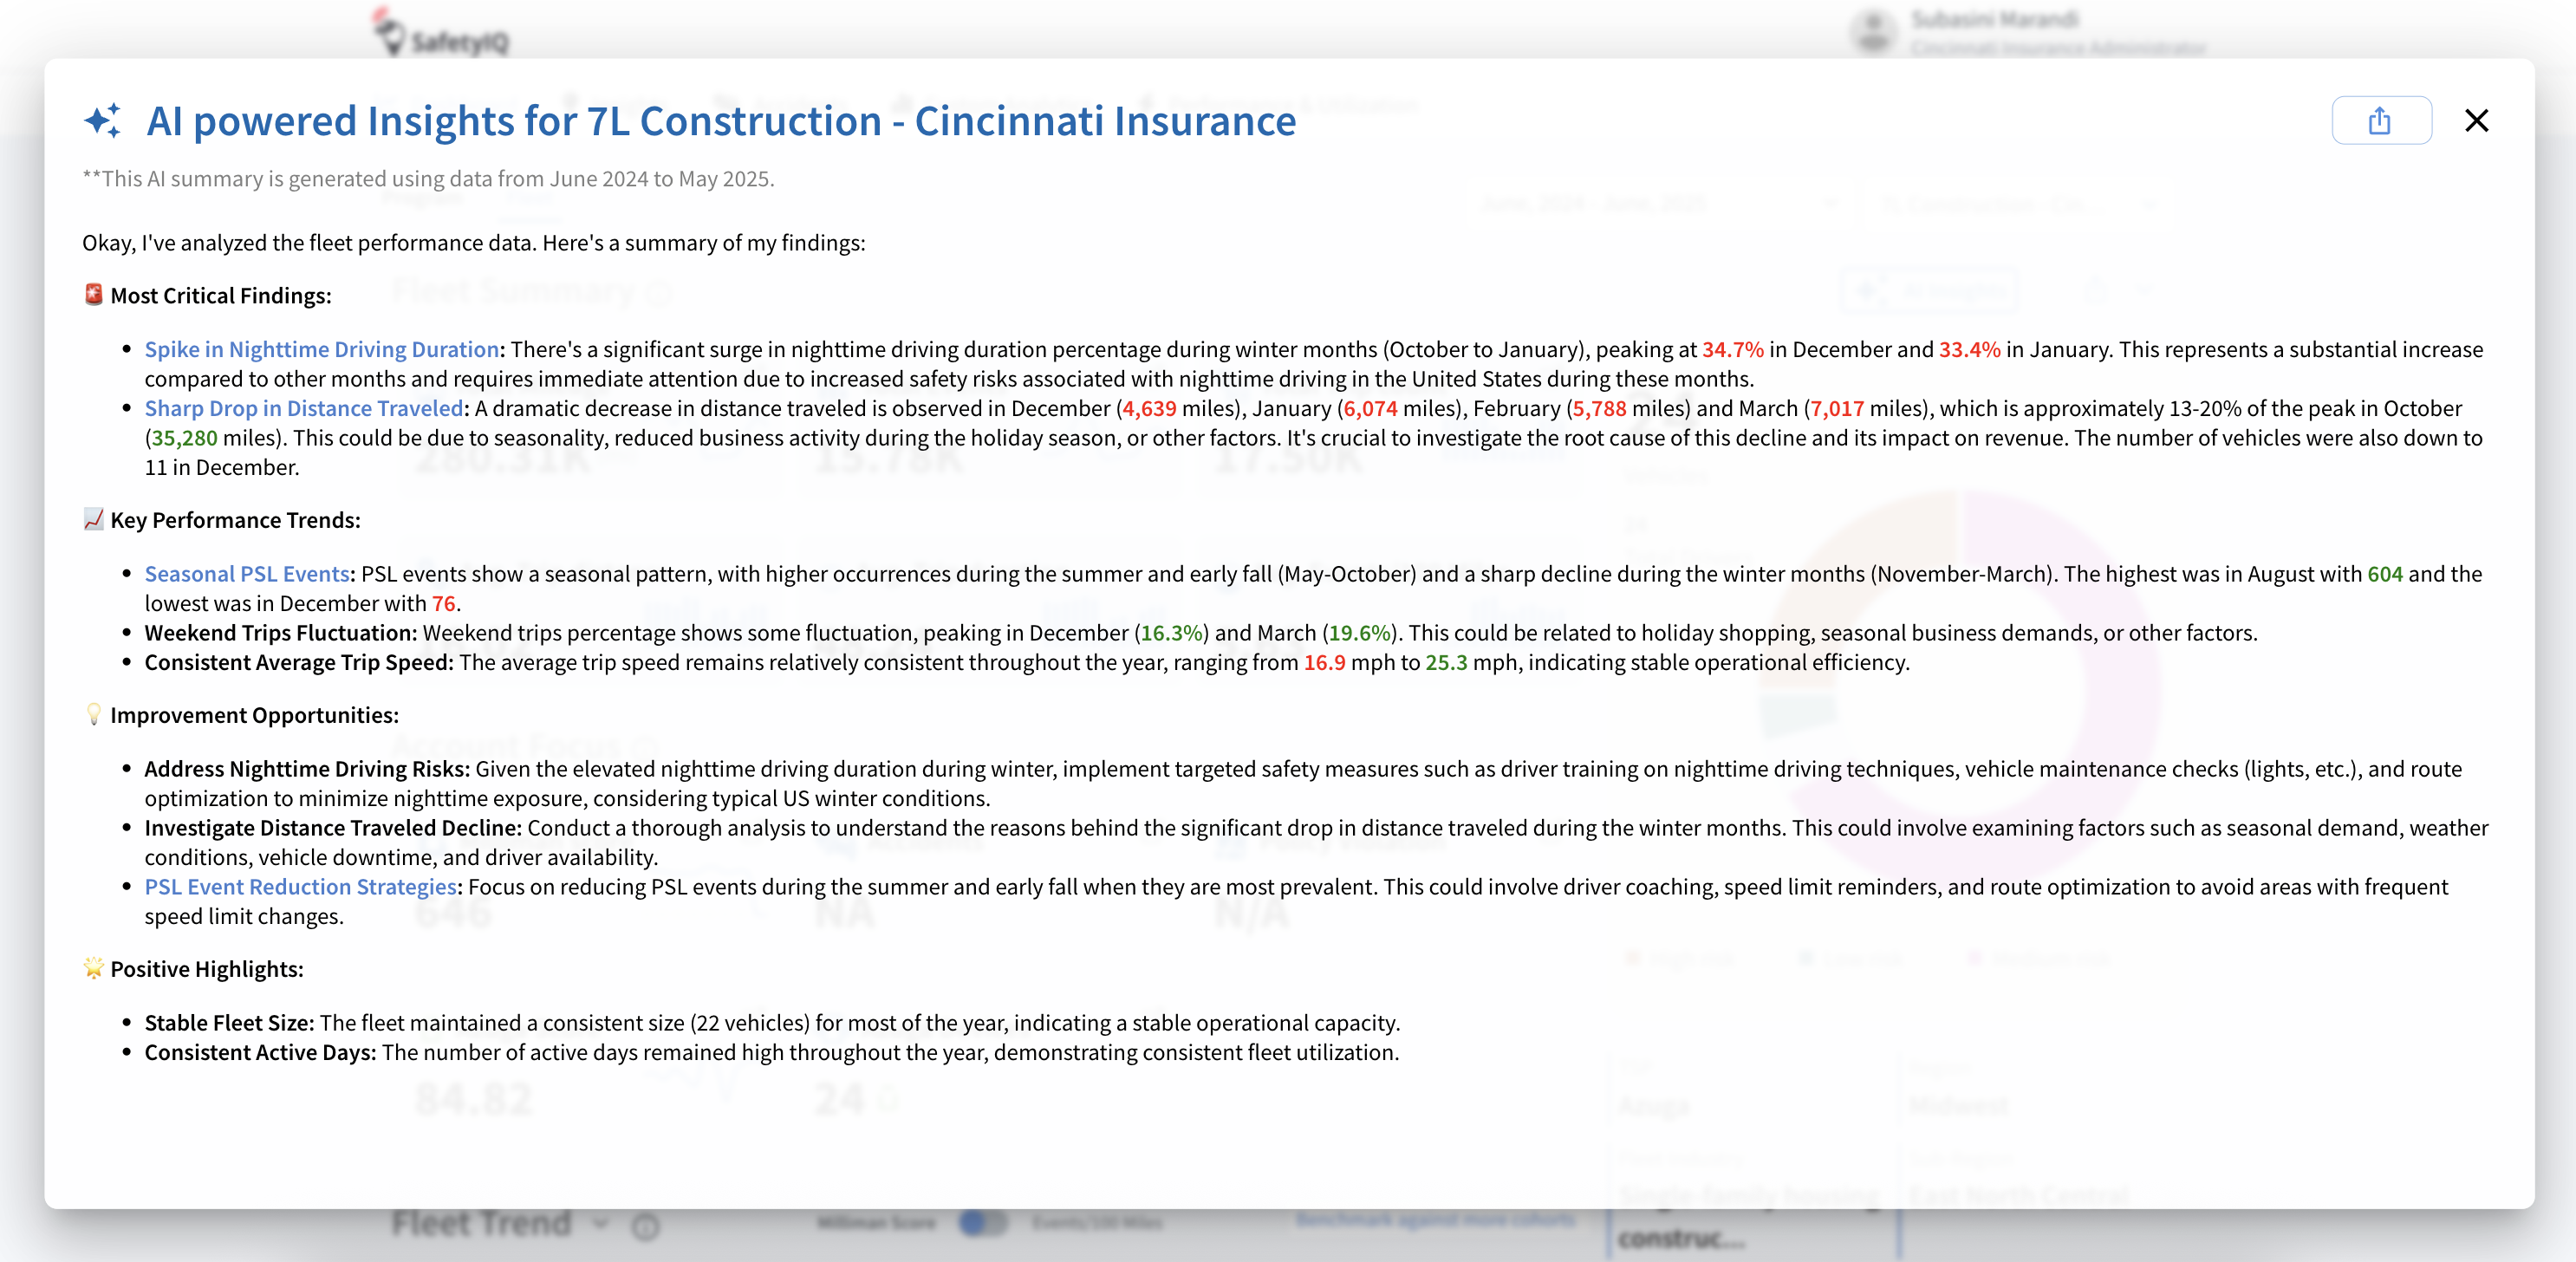Open the Seasonal PSL Events link
Image resolution: width=2576 pixels, height=1262 pixels.
(x=247, y=574)
